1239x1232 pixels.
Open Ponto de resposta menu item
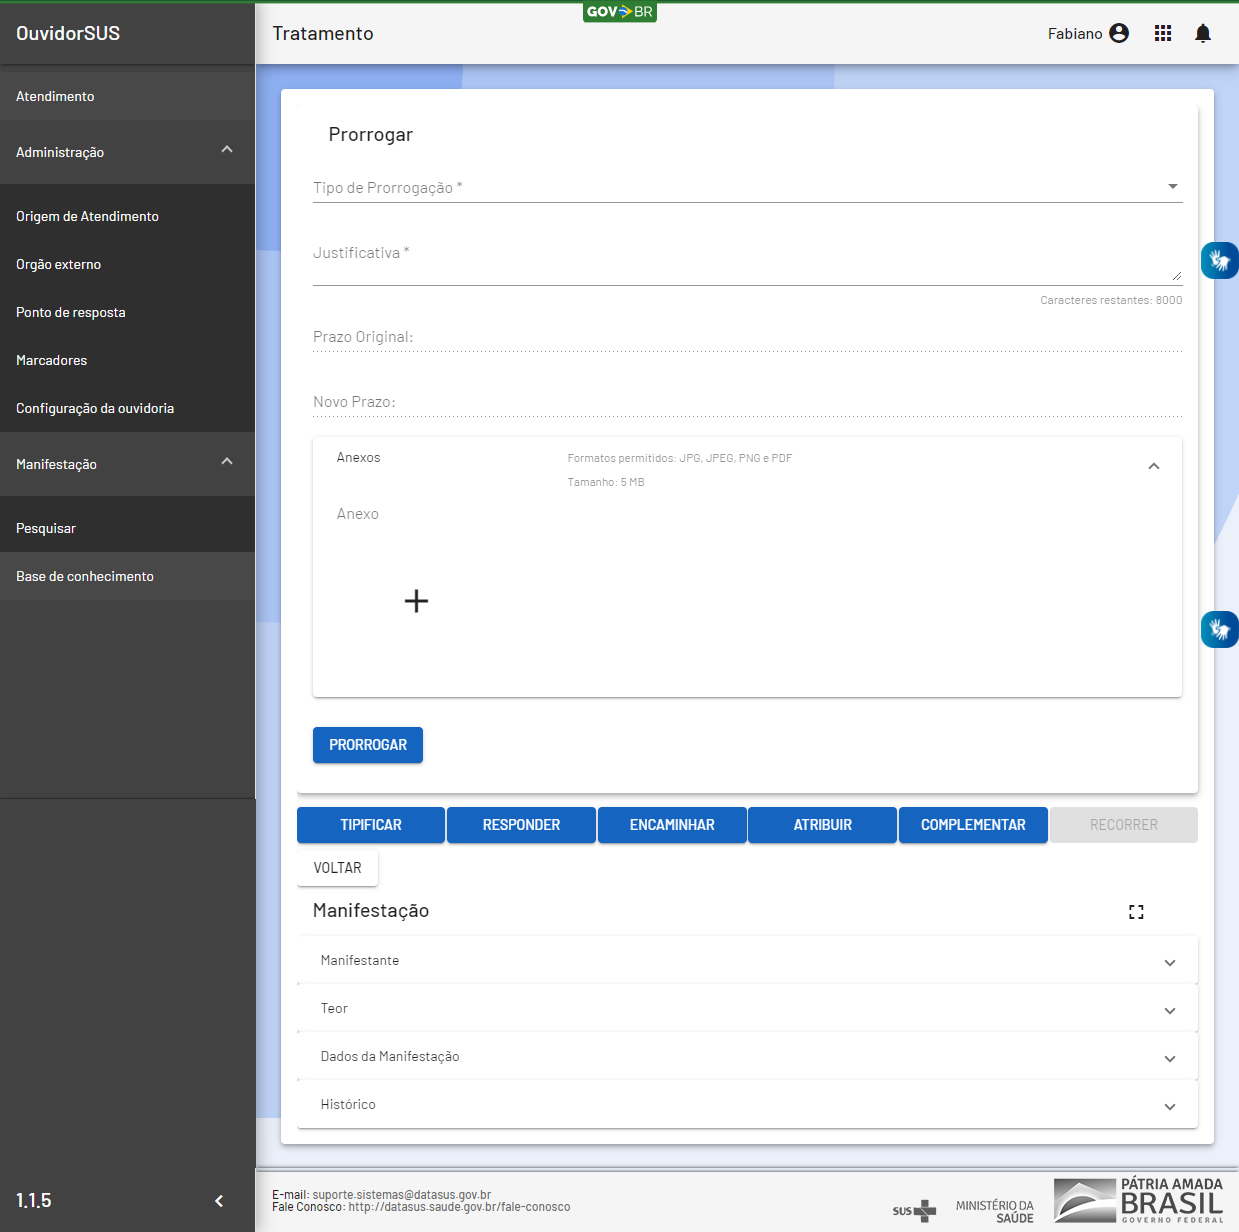pos(71,312)
